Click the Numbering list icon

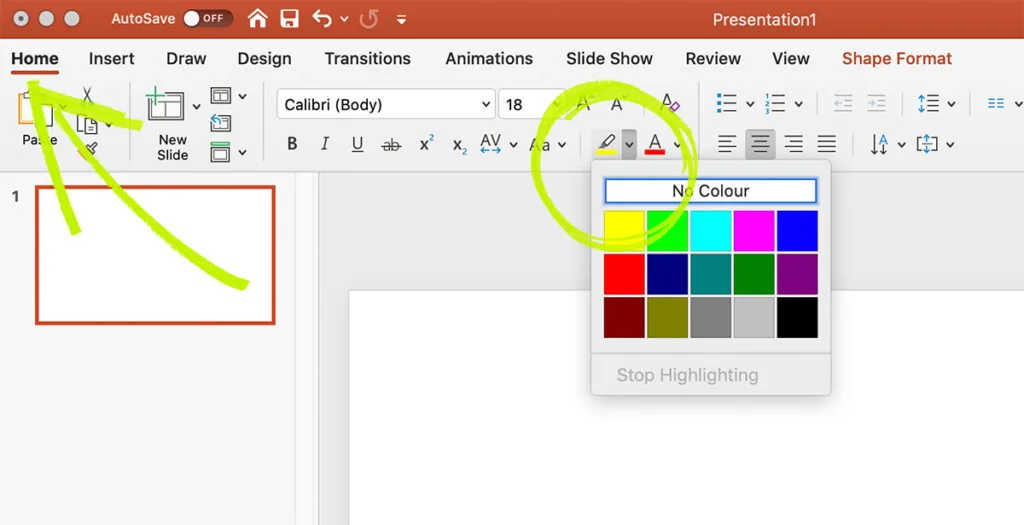click(775, 103)
